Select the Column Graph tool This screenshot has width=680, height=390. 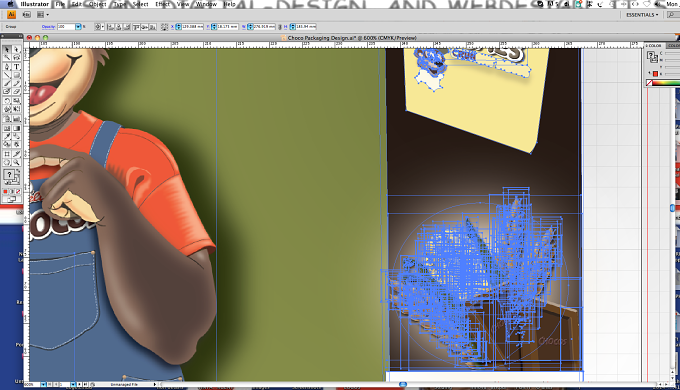(x=16, y=118)
